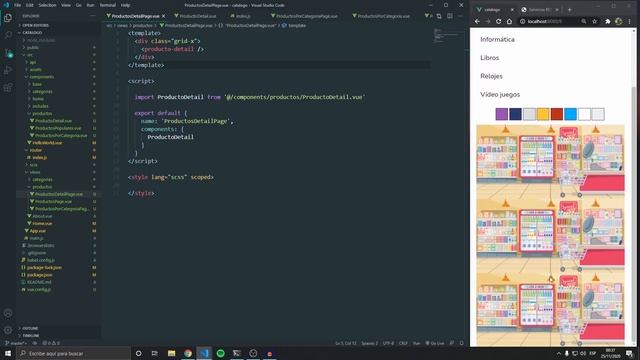
Task: Open the Run and Debug view icon
Action: point(8,70)
